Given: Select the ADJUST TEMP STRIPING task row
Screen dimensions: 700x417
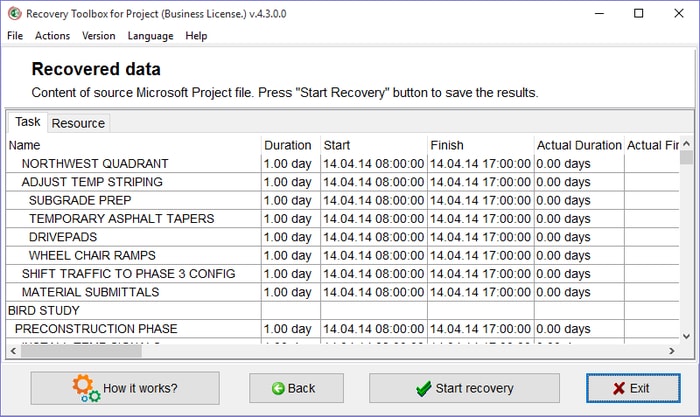Looking at the screenshot, I should tap(343, 182).
